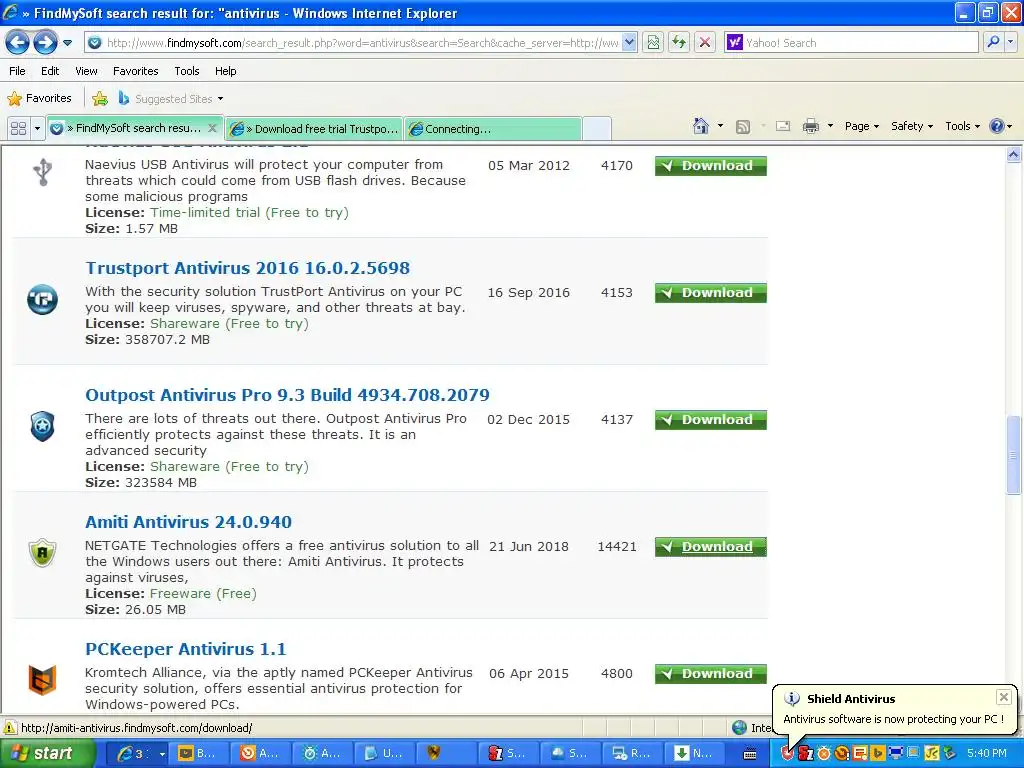Expand the address bar history dropdown
Screen dimensions: 1024x768
pyautogui.click(x=629, y=43)
